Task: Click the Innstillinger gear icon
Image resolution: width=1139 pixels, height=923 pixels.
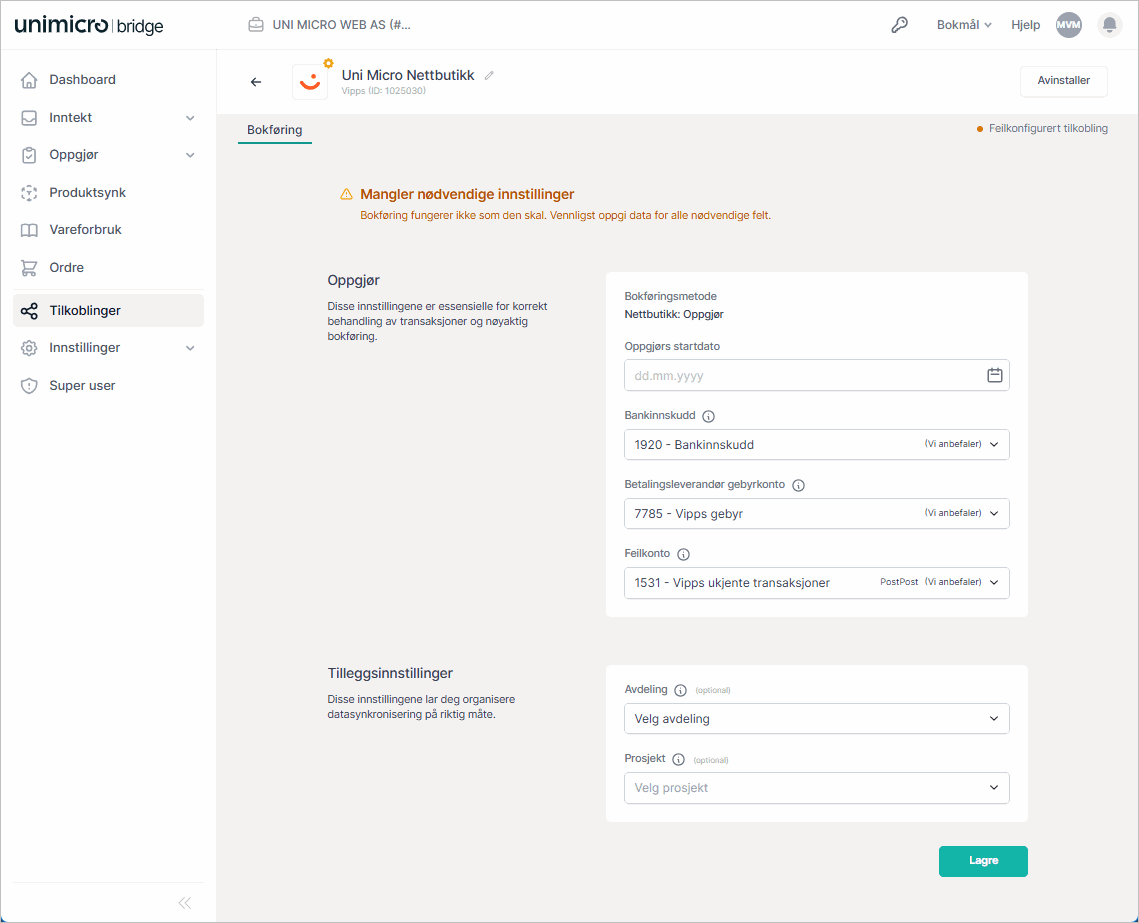Action: pos(29,348)
